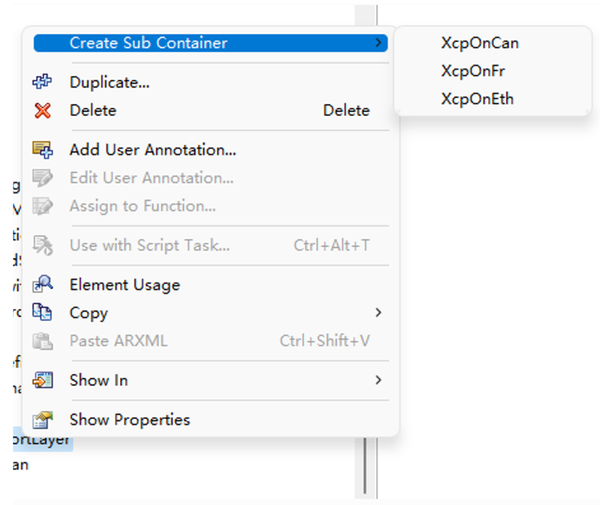Image resolution: width=600 pixels, height=505 pixels.
Task: Select XcpOnCan from the submenu
Action: pos(479,43)
